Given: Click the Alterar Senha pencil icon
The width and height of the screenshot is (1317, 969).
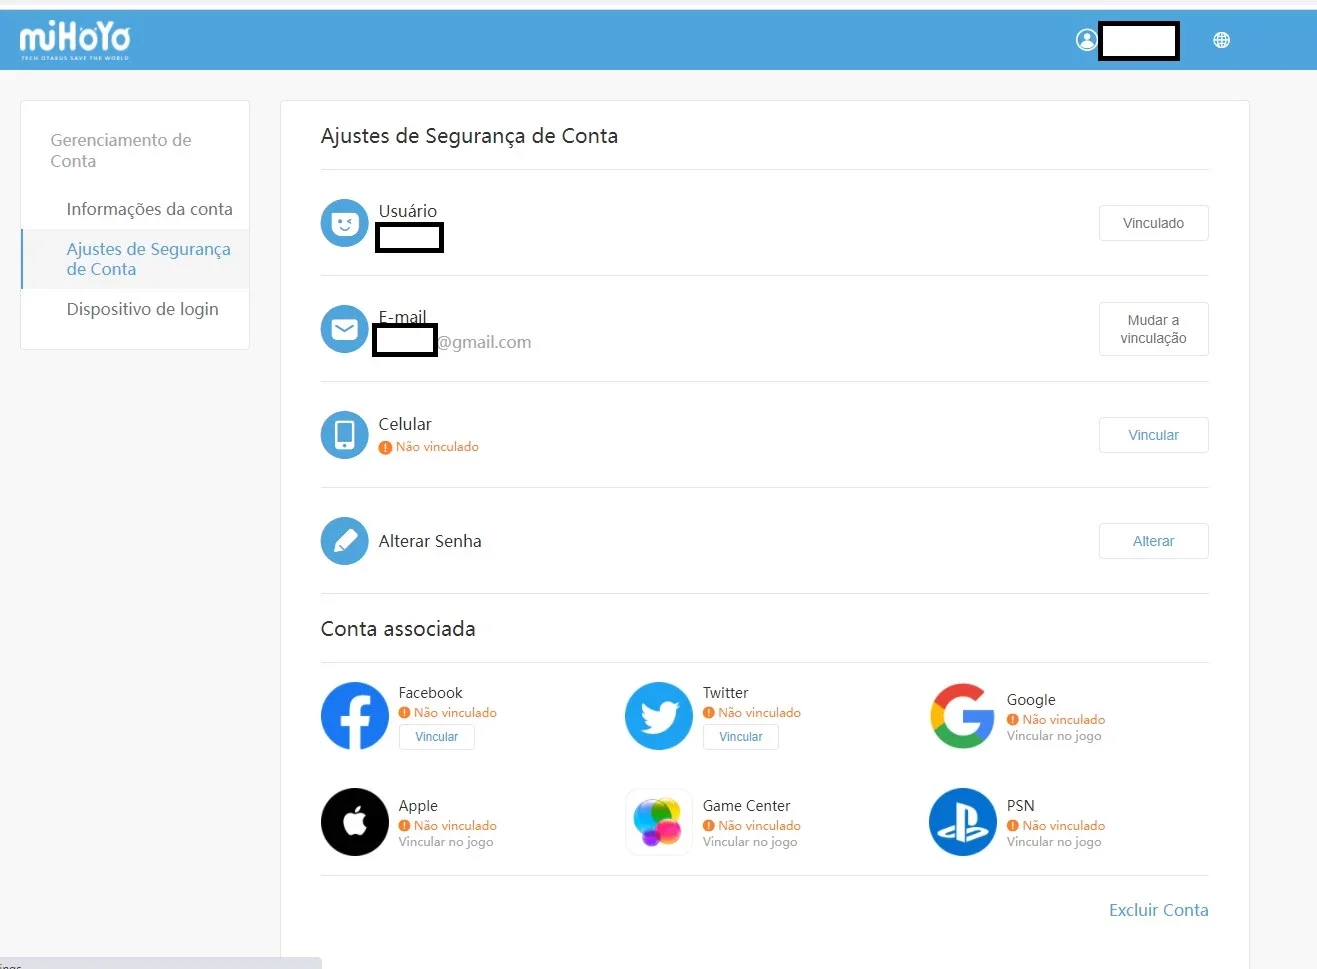Looking at the screenshot, I should (345, 541).
